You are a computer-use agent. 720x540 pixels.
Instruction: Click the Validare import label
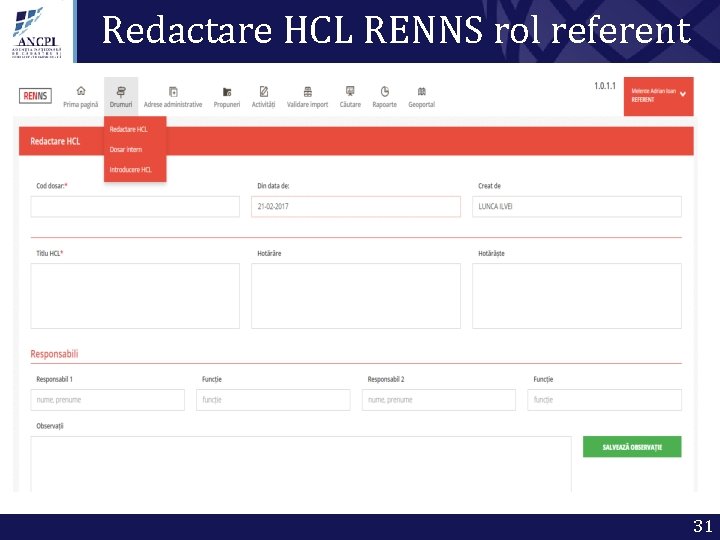[308, 105]
